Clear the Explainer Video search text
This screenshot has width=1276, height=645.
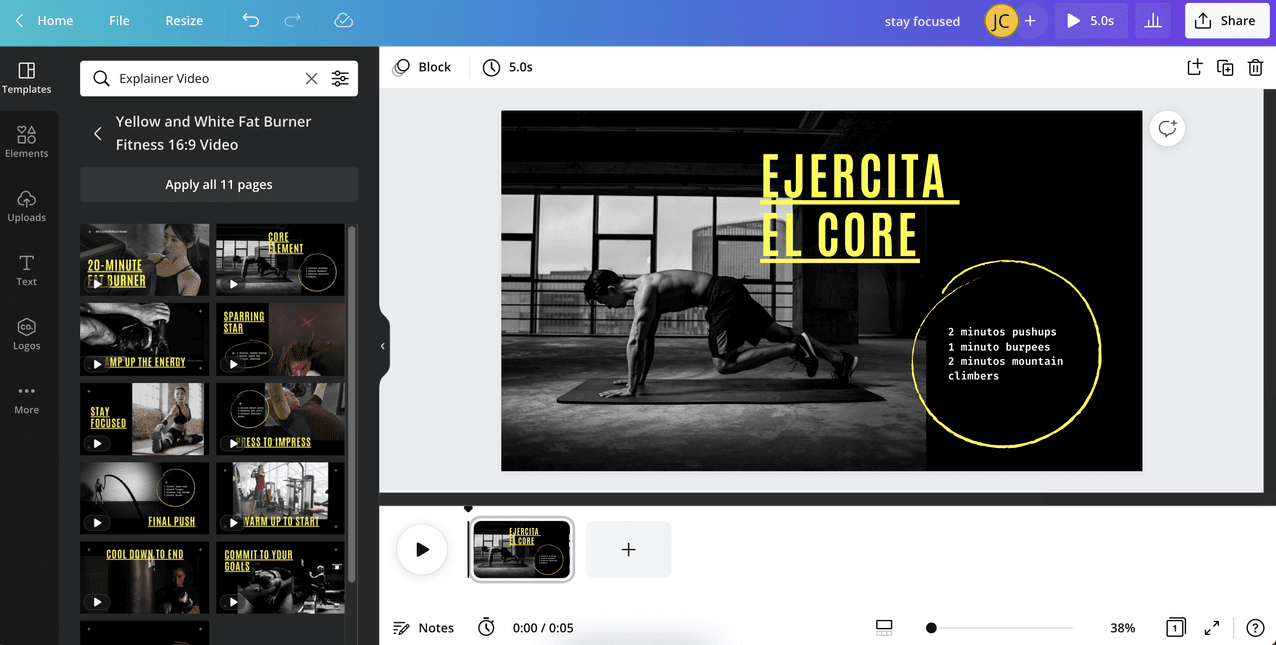click(x=311, y=78)
